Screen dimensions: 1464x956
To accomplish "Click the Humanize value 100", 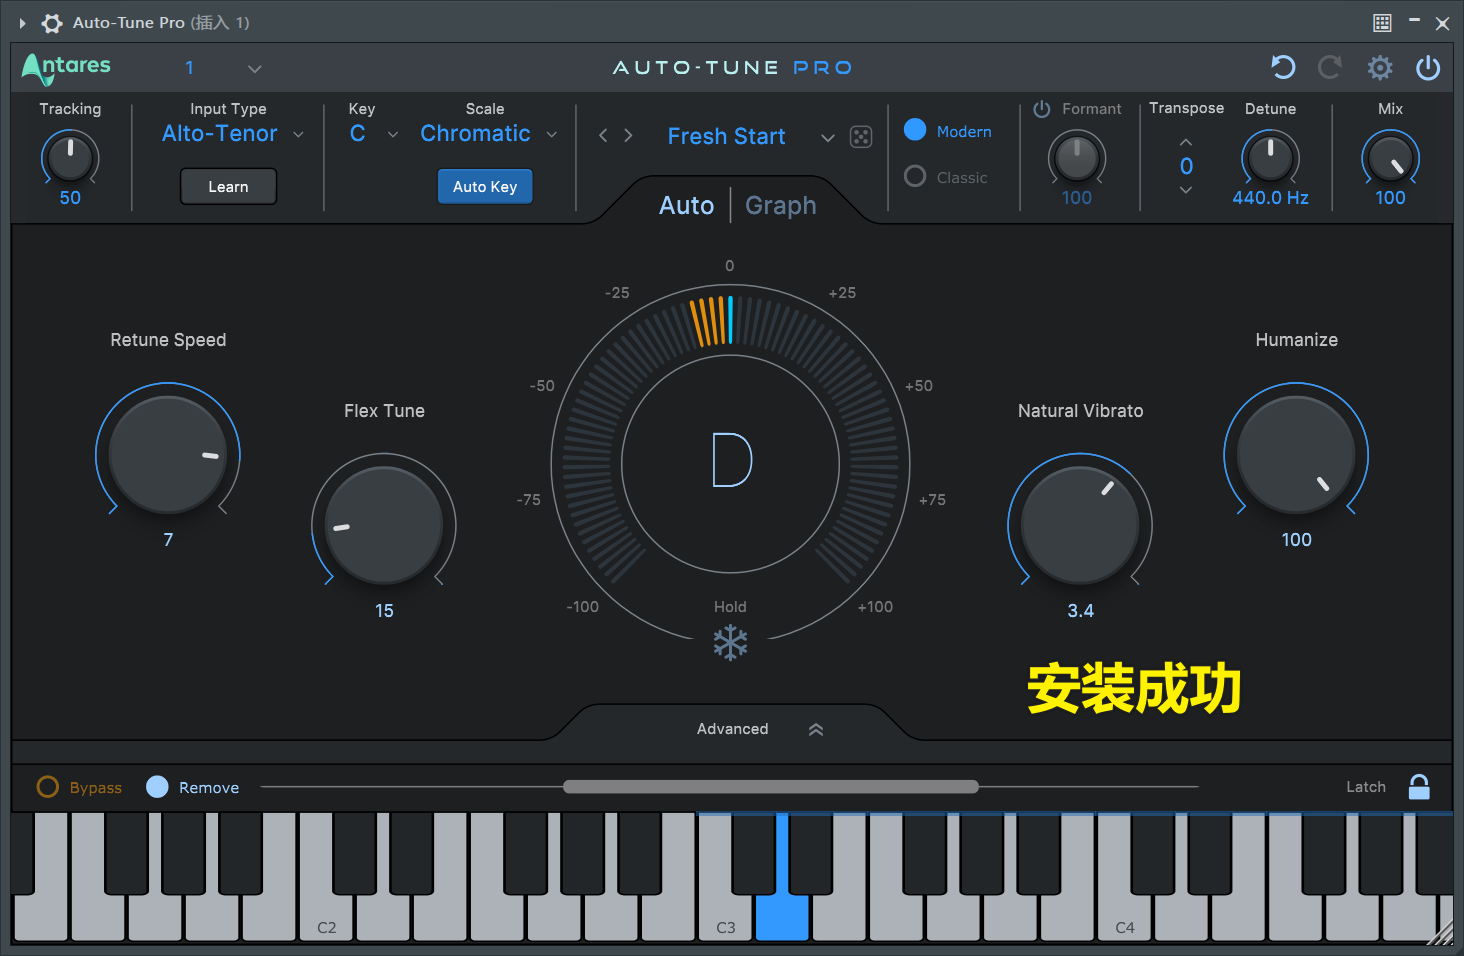I will pyautogui.click(x=1296, y=540).
